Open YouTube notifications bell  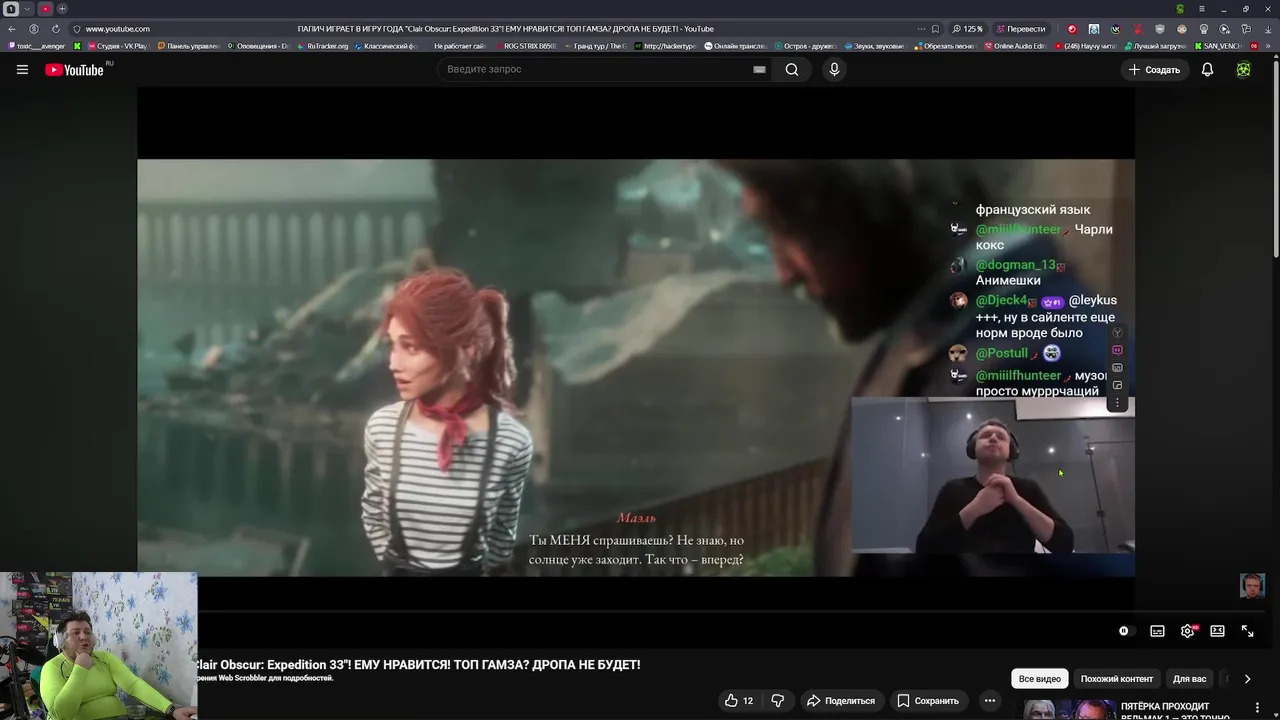(1207, 70)
